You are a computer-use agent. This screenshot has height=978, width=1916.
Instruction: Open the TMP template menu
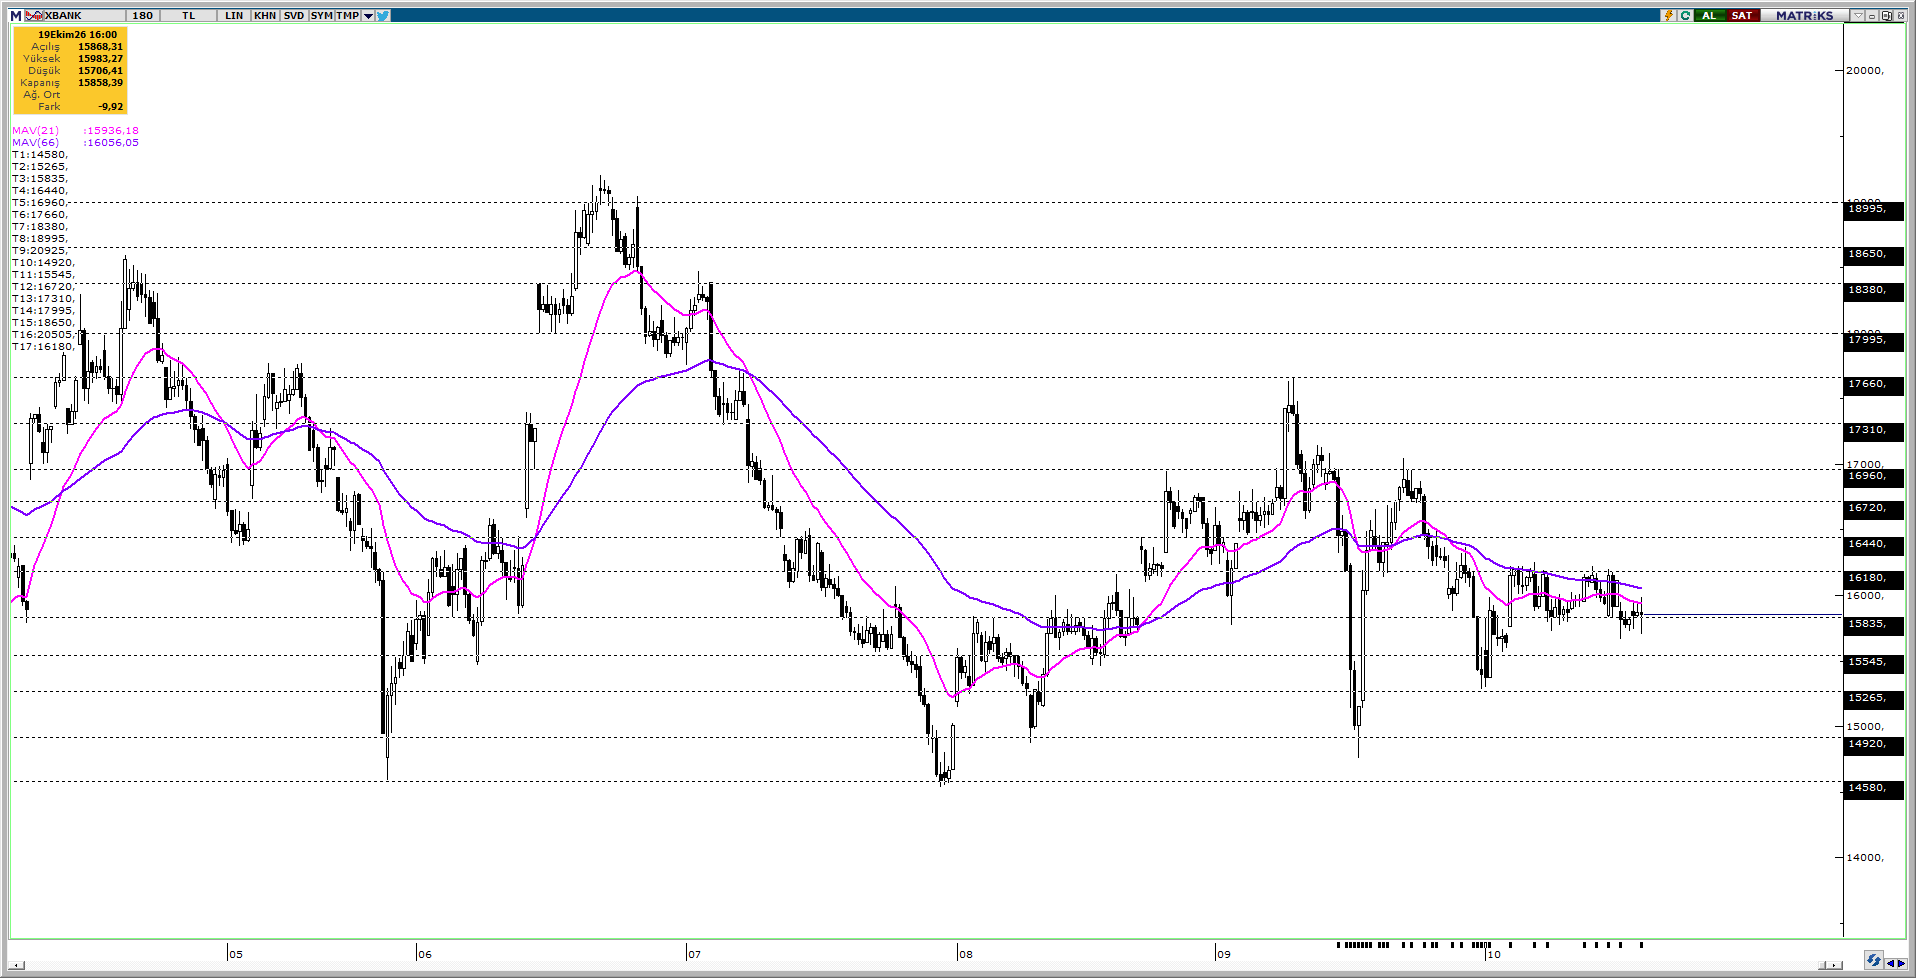tap(348, 15)
